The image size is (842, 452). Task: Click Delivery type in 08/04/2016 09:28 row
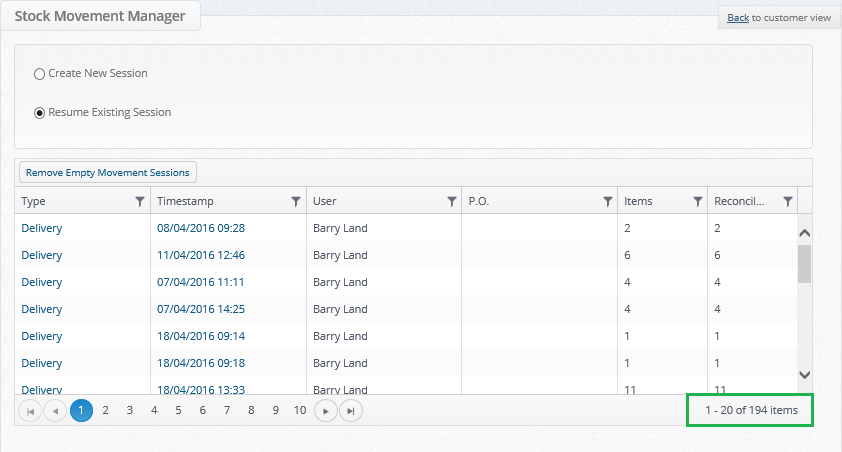[41, 228]
